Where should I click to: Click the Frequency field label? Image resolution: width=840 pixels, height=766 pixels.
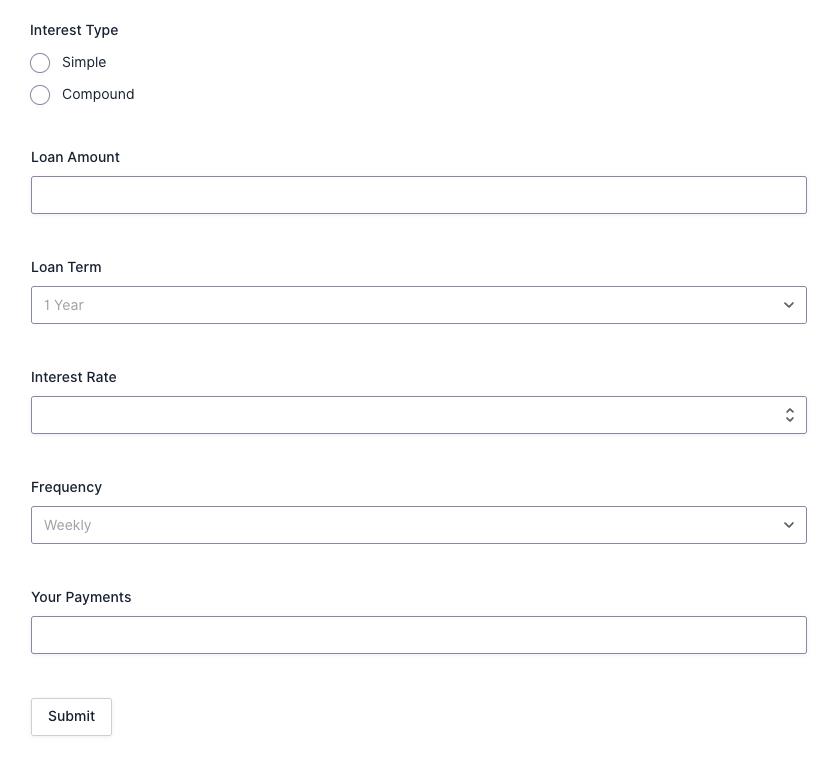click(x=66, y=487)
